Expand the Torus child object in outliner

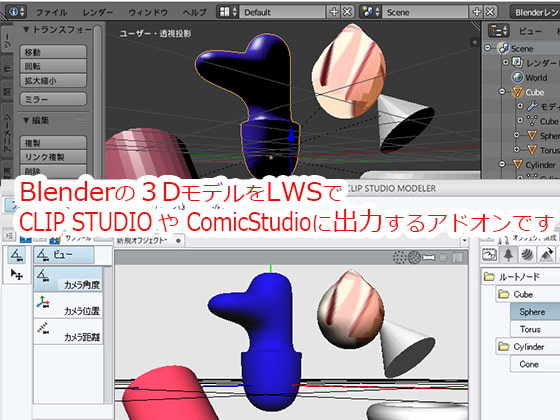[517, 149]
